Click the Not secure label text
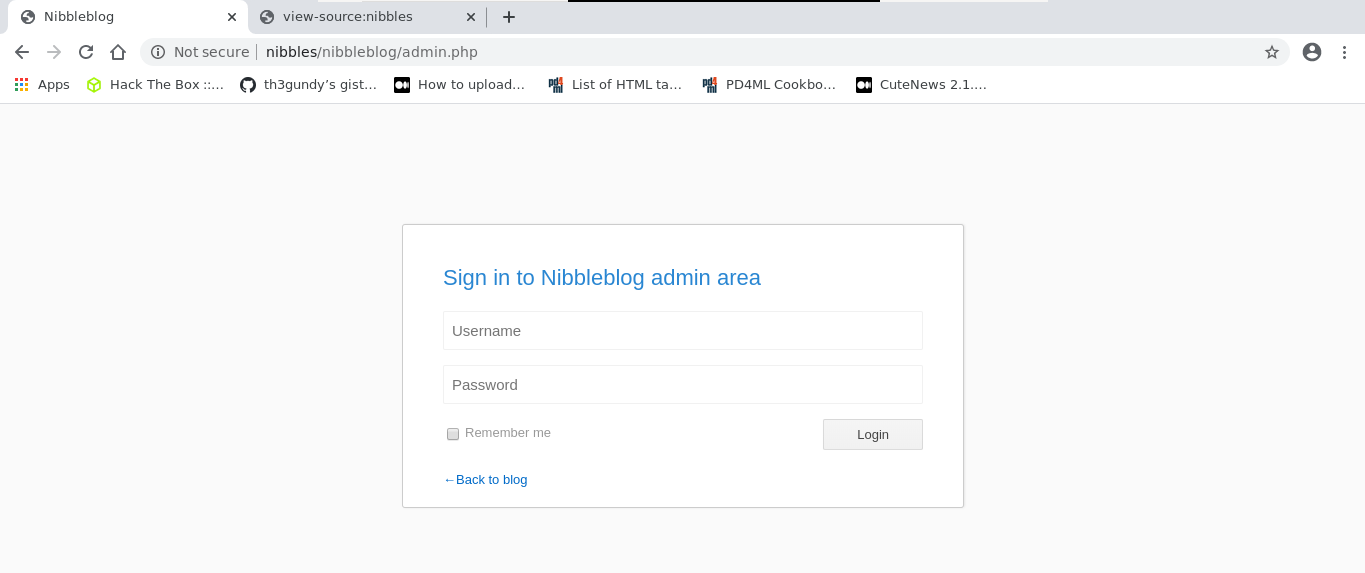The image size is (1365, 573). tap(211, 52)
